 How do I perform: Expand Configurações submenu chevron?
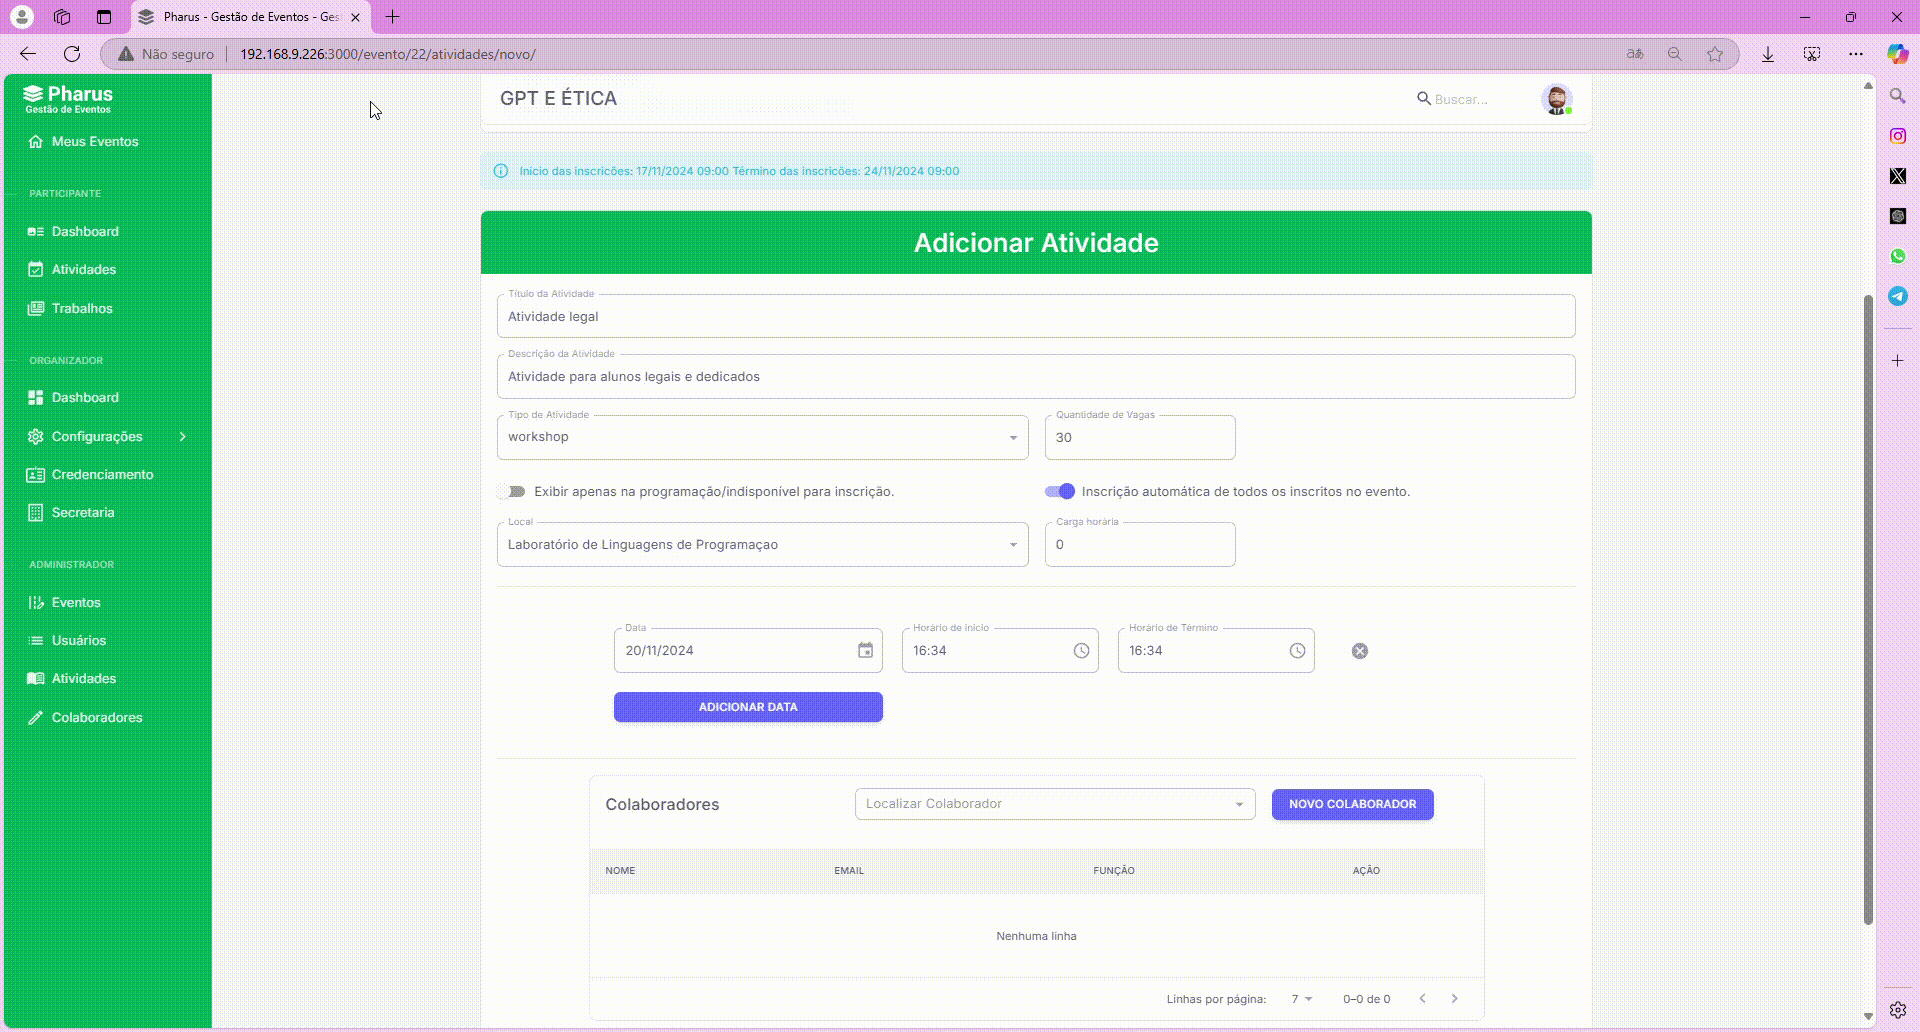click(183, 437)
